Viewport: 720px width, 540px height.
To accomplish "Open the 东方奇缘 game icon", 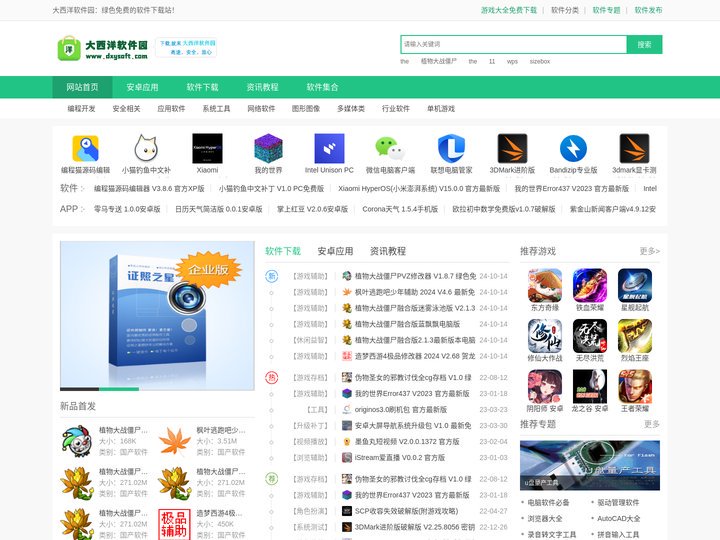I will click(x=545, y=285).
